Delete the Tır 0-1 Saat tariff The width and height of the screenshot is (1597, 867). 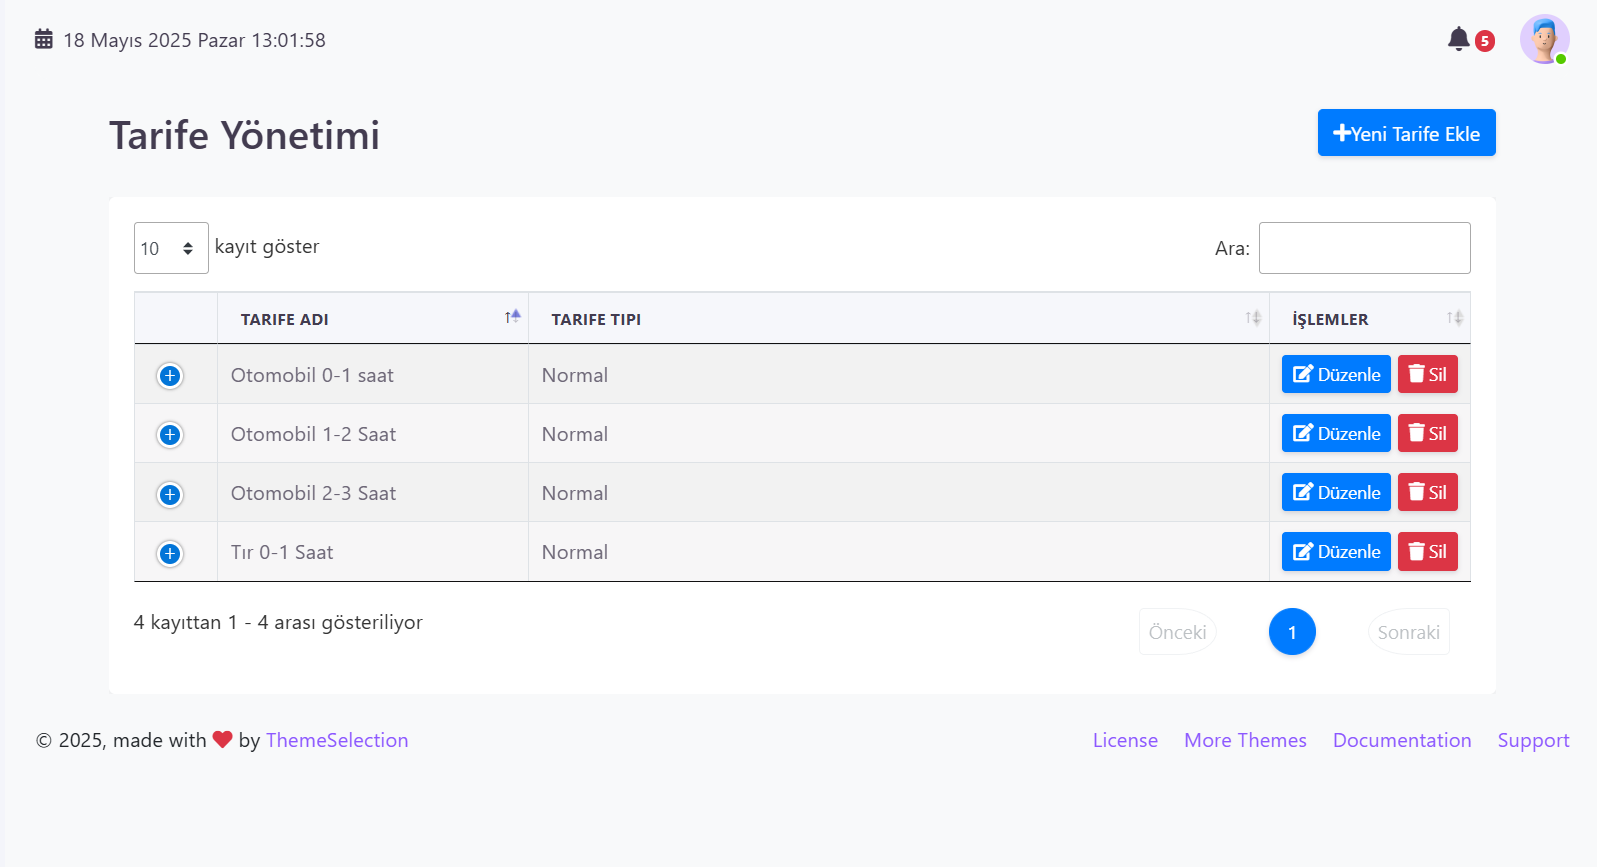[1427, 552]
